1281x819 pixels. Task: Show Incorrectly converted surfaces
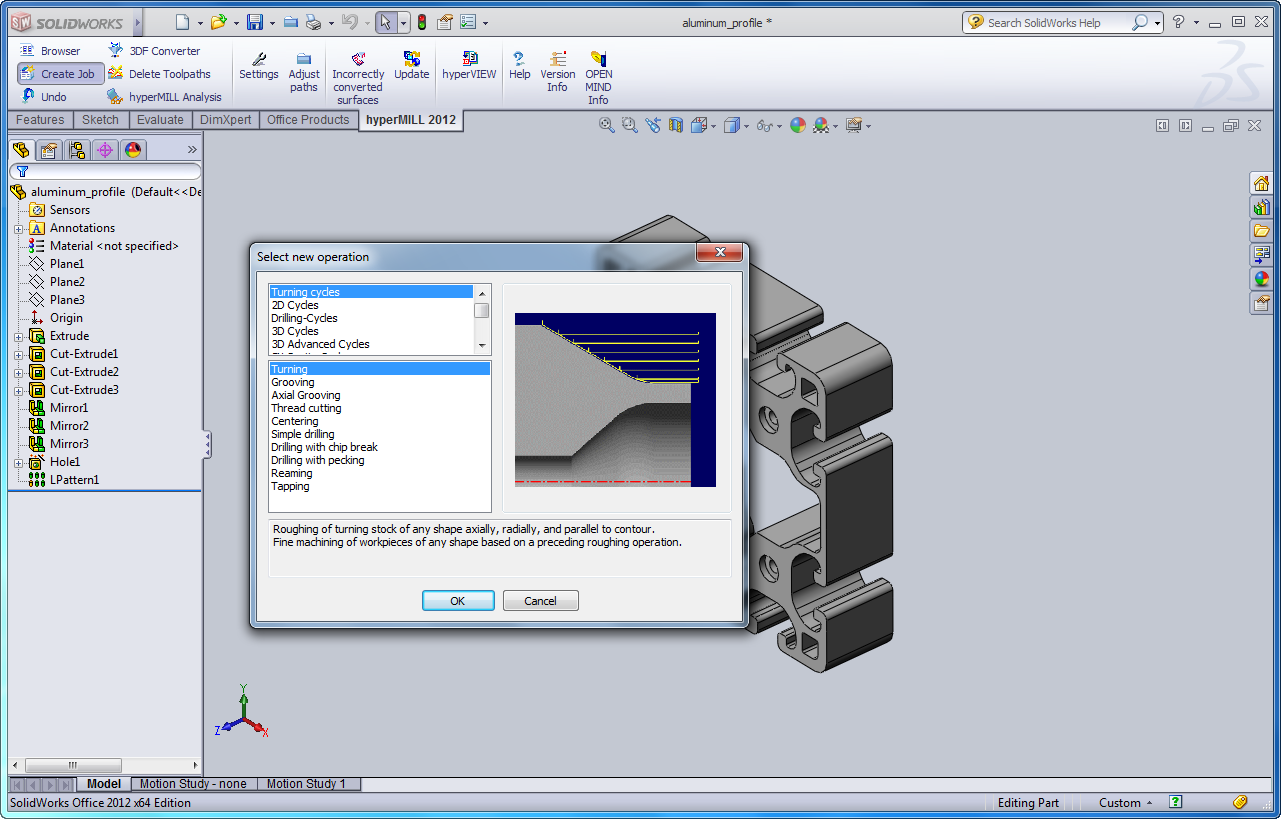click(358, 78)
